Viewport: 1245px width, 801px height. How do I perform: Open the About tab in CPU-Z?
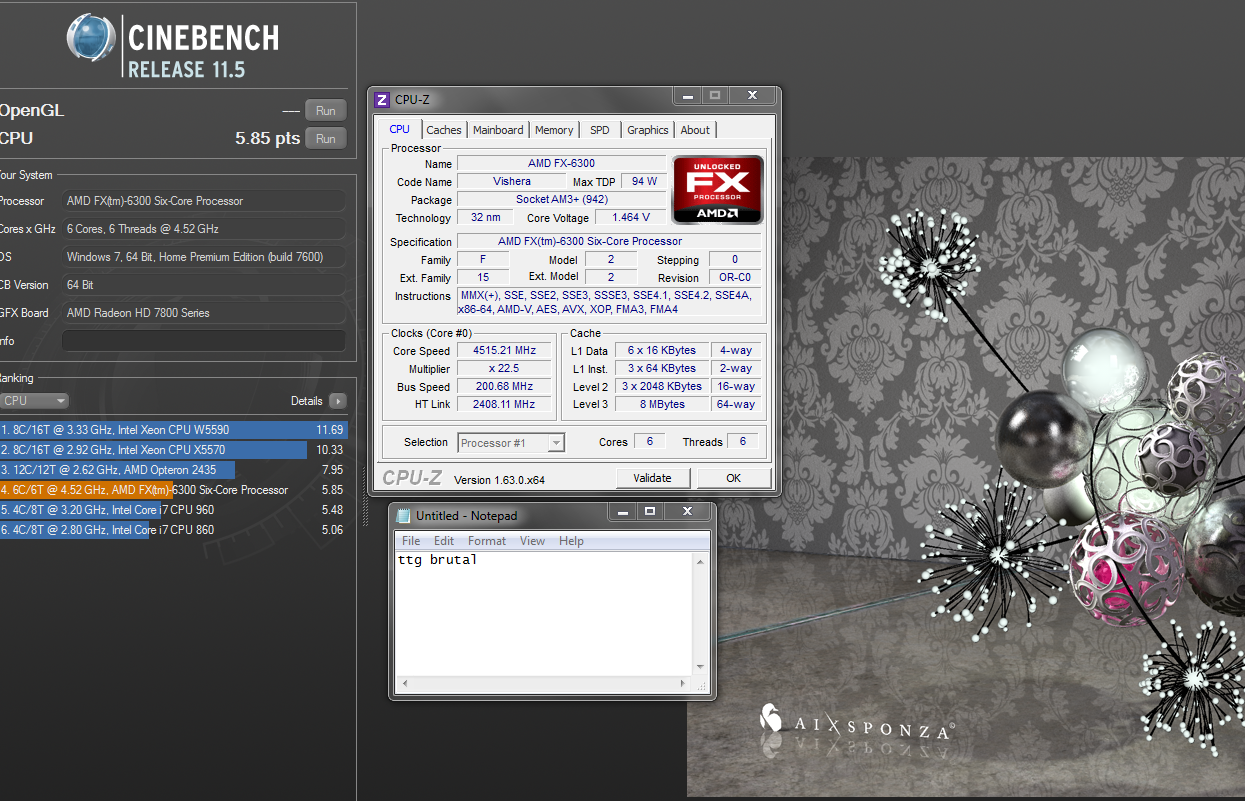[695, 130]
